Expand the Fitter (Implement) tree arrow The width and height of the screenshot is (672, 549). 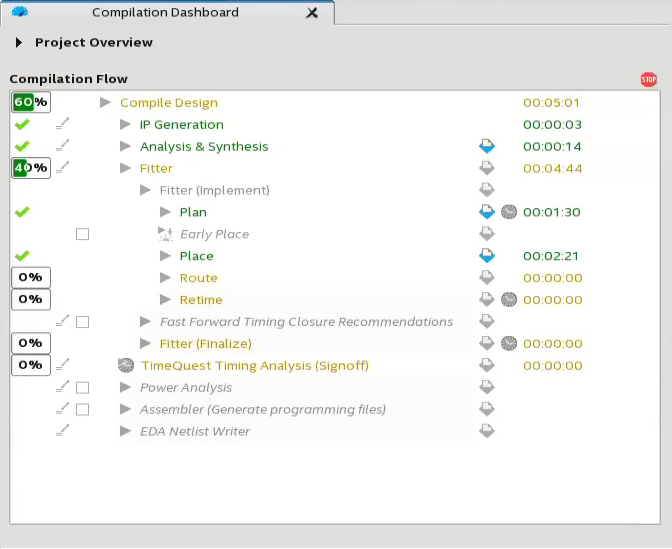(x=146, y=190)
